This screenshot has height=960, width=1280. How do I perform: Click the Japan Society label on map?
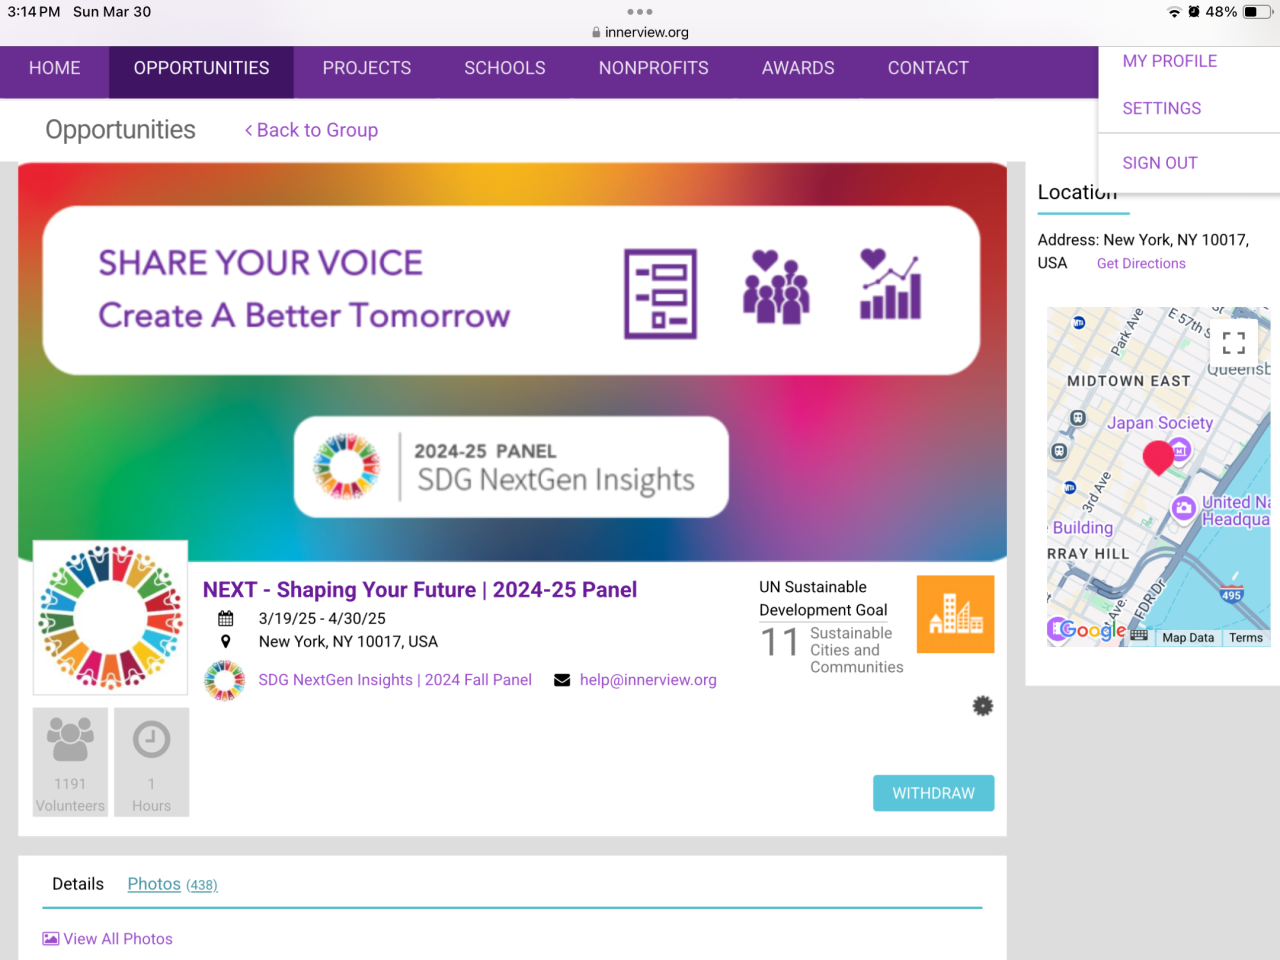click(1160, 423)
